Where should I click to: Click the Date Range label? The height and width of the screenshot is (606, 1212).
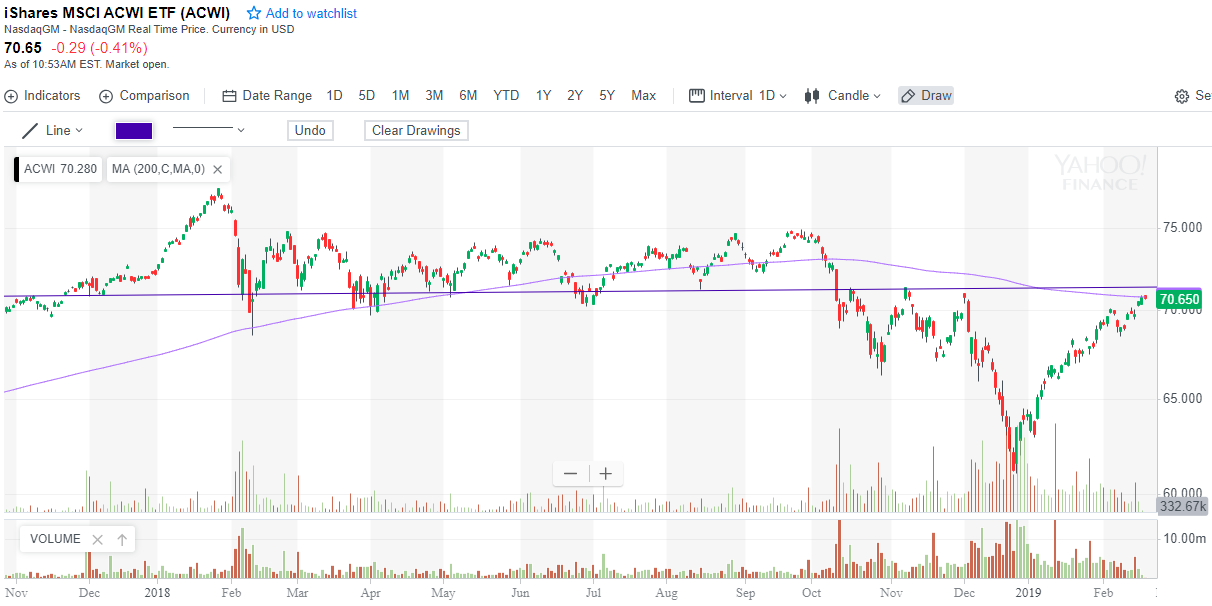(x=277, y=96)
